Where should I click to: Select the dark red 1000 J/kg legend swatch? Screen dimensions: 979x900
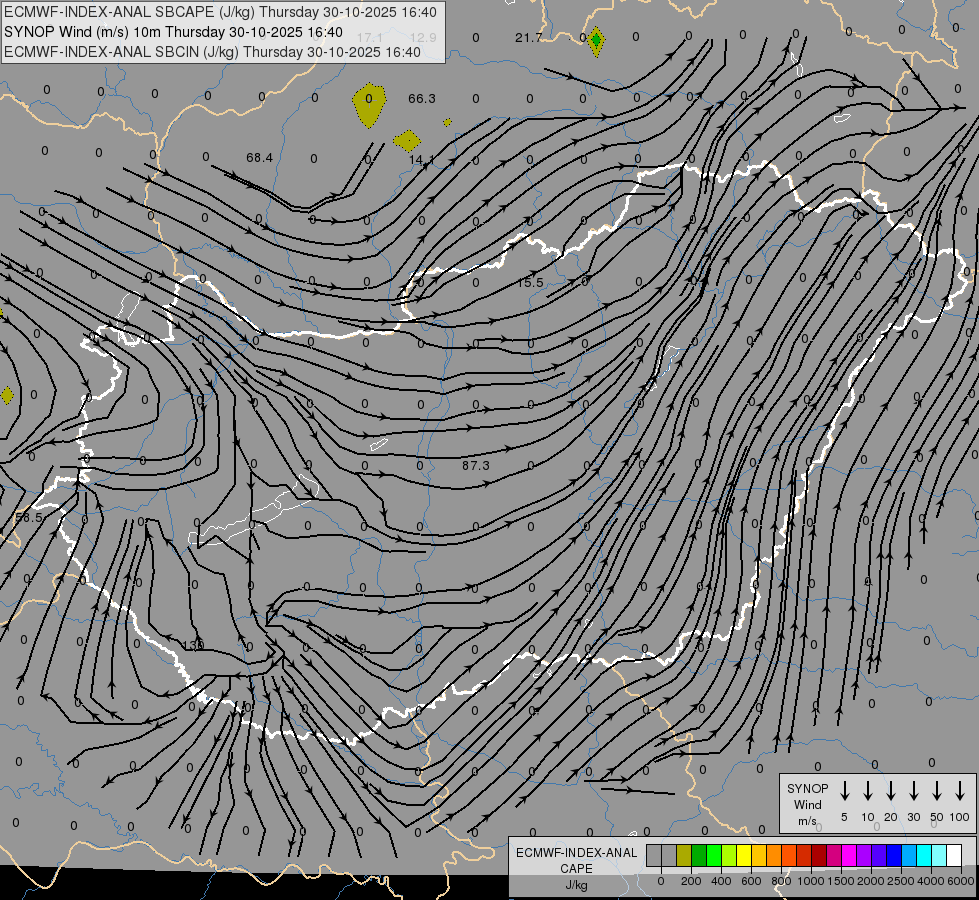click(x=819, y=855)
